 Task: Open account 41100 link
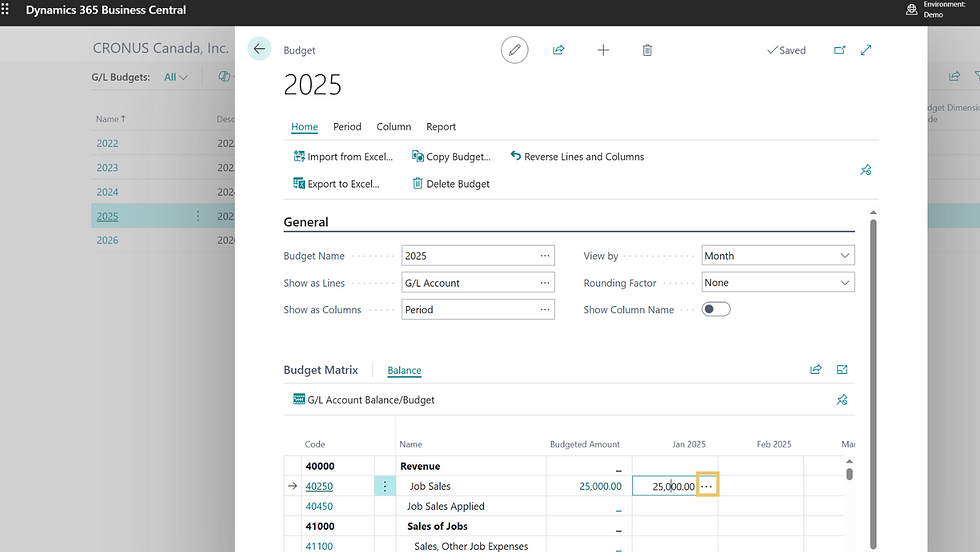click(x=319, y=546)
